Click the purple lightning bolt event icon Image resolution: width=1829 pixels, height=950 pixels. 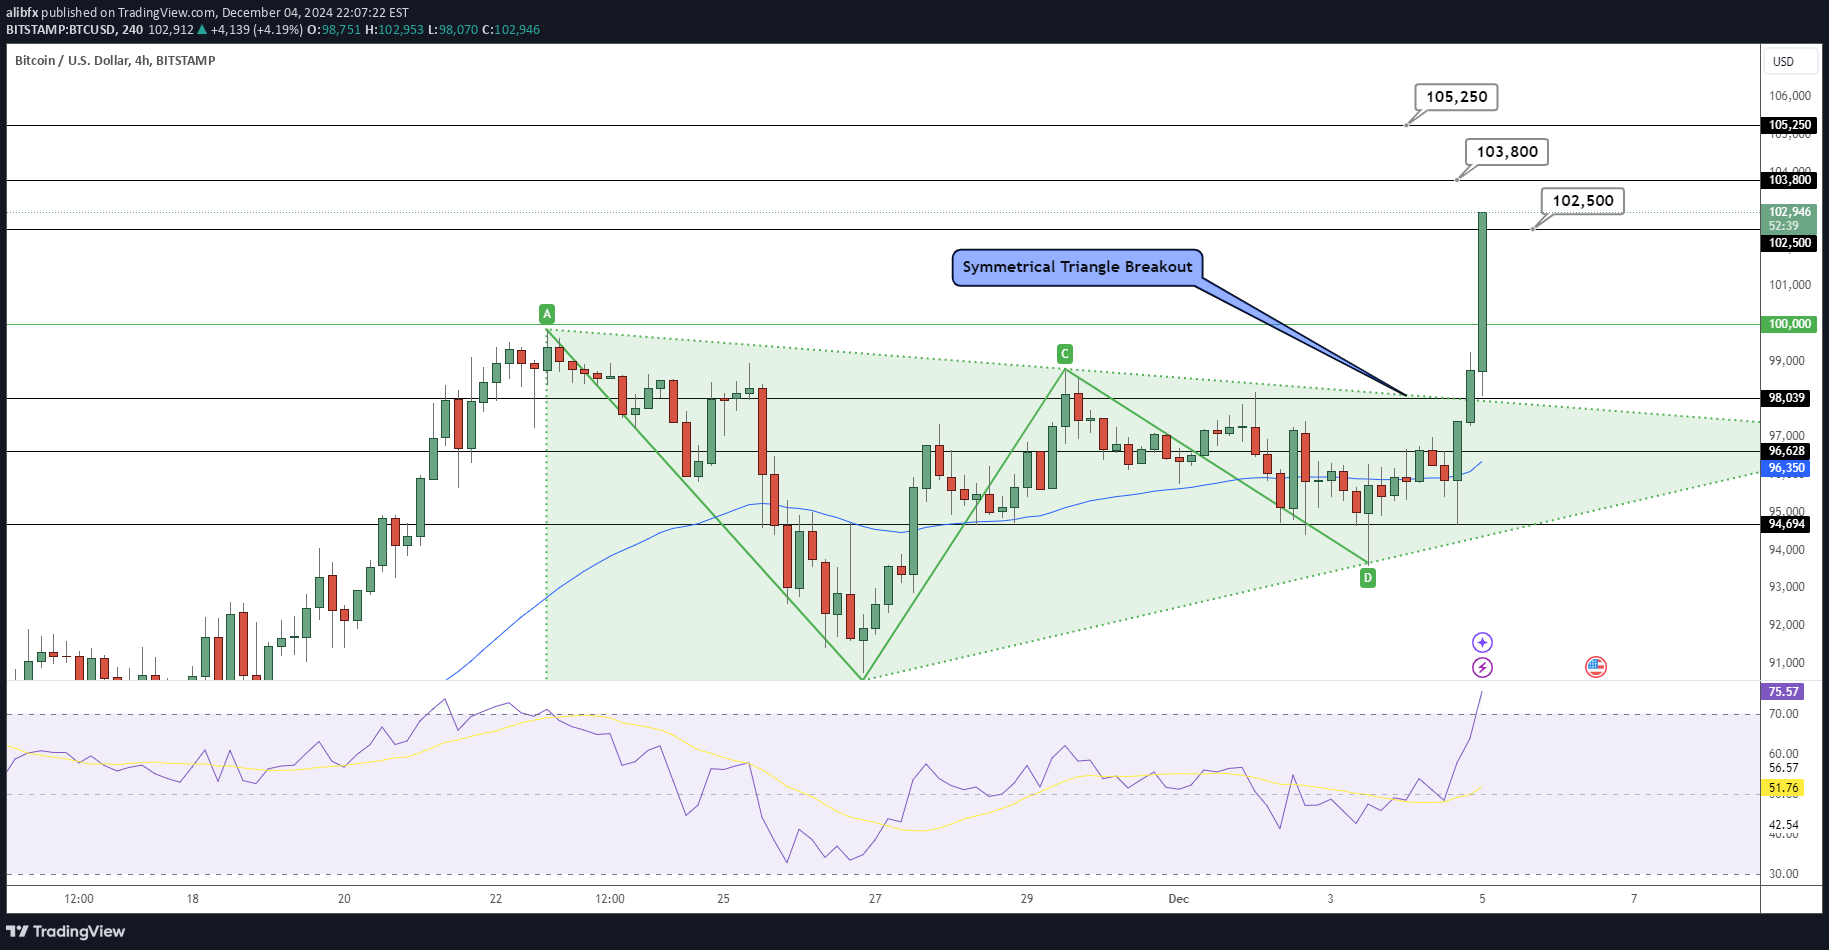click(1482, 667)
